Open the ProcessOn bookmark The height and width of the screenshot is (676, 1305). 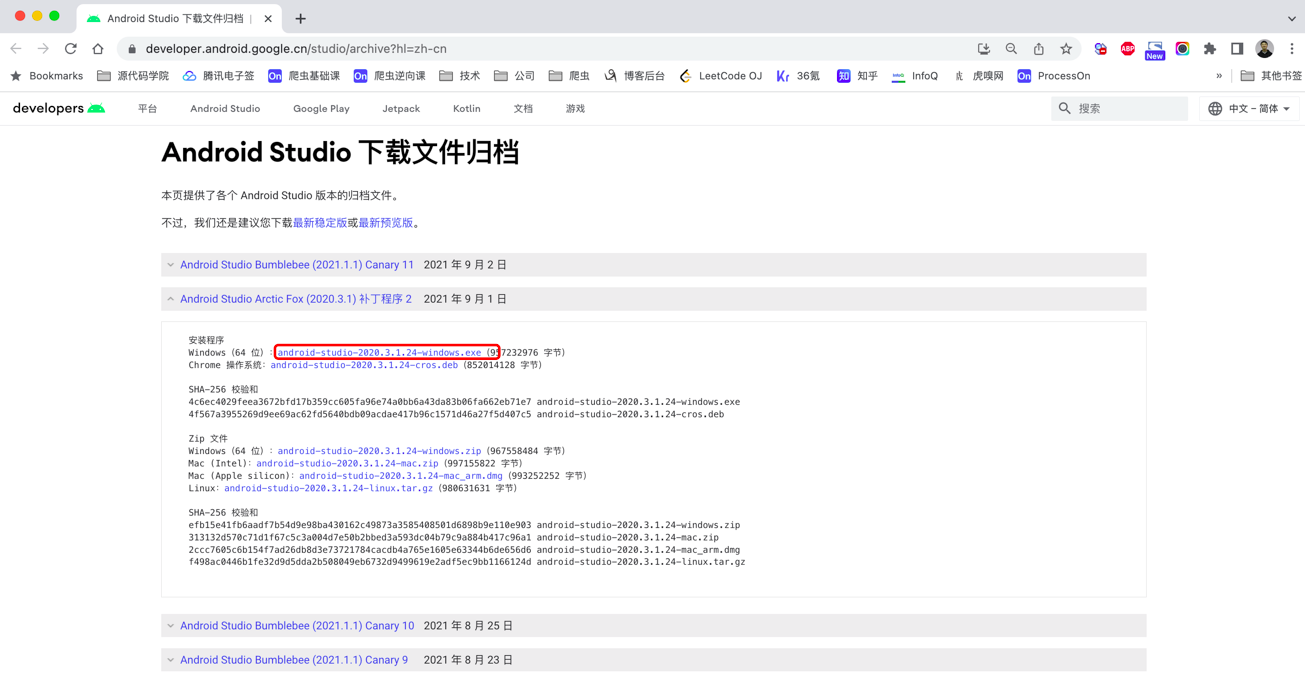pyautogui.click(x=1053, y=76)
